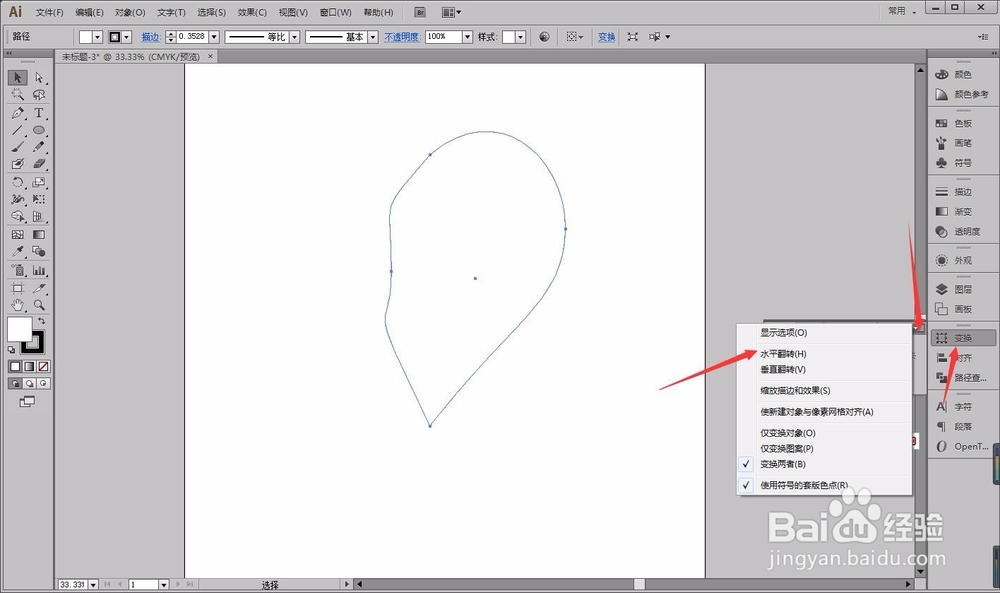Image resolution: width=1000 pixels, height=593 pixels.
Task: Select the Zoom magnifier tool
Action: click(x=39, y=305)
